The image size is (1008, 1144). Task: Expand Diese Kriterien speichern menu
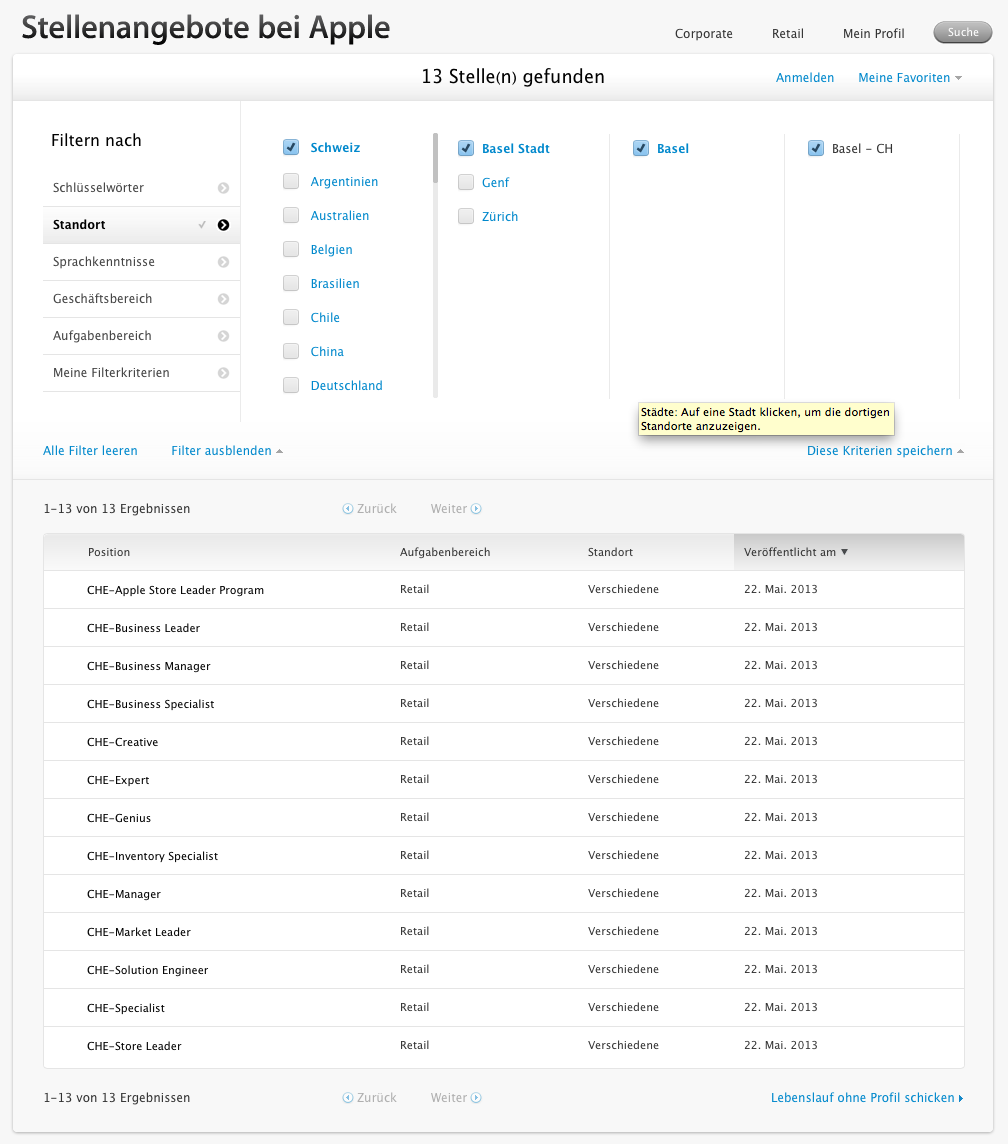pyautogui.click(x=884, y=451)
